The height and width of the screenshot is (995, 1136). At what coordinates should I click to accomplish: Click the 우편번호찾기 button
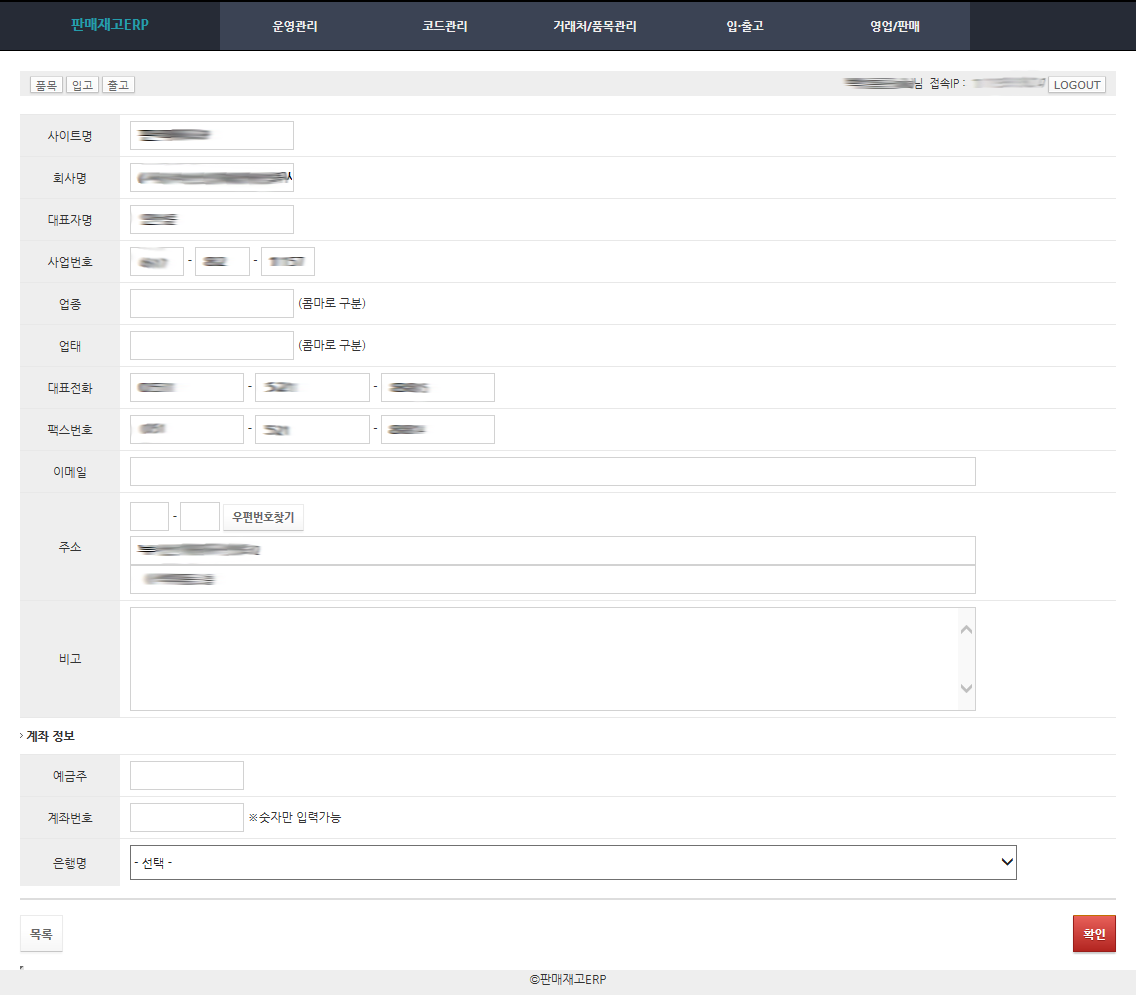point(263,517)
